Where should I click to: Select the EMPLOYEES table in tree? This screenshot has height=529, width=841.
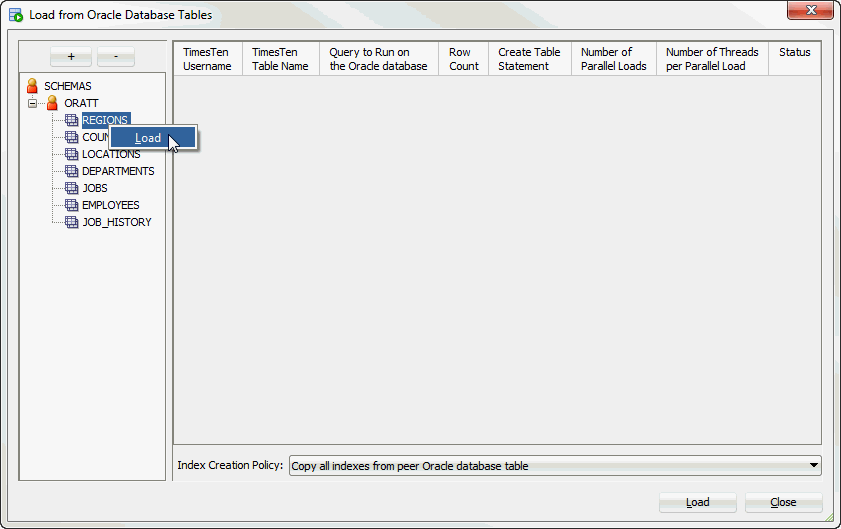tap(110, 205)
